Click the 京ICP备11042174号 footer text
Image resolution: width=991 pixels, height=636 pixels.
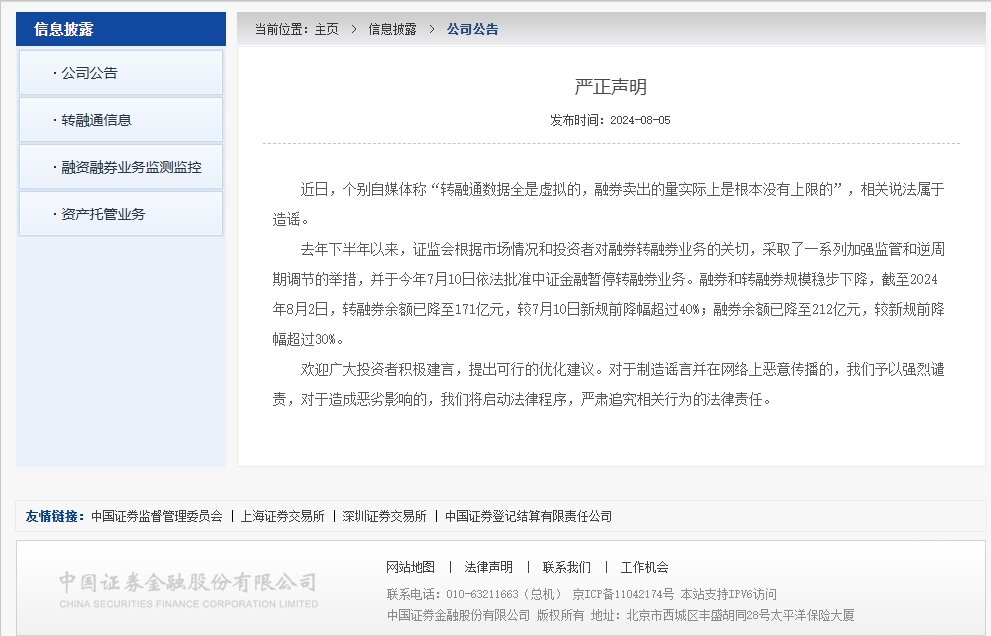623,594
